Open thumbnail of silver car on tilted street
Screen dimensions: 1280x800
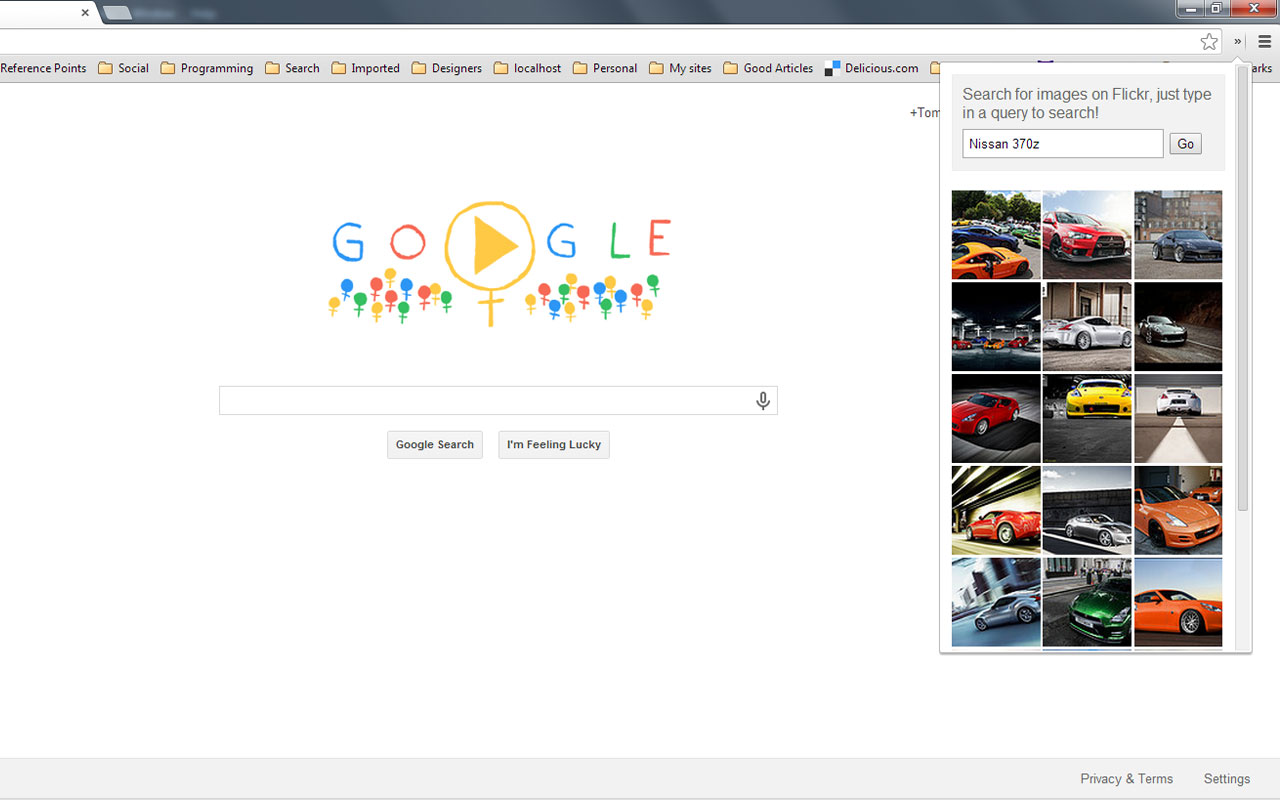[x=996, y=602]
